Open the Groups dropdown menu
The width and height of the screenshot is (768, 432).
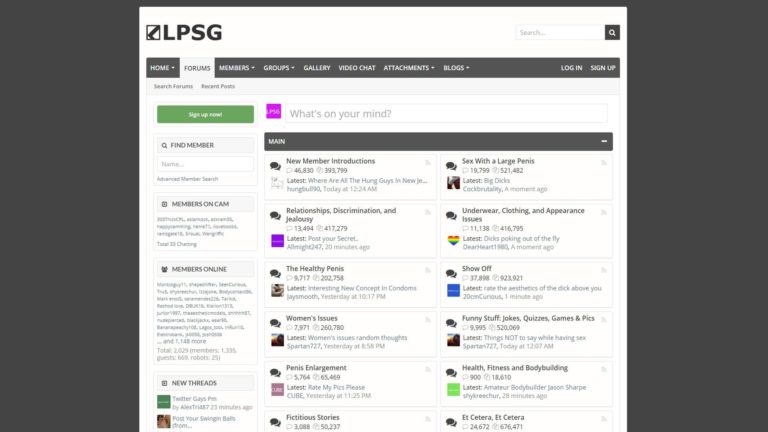click(x=279, y=68)
